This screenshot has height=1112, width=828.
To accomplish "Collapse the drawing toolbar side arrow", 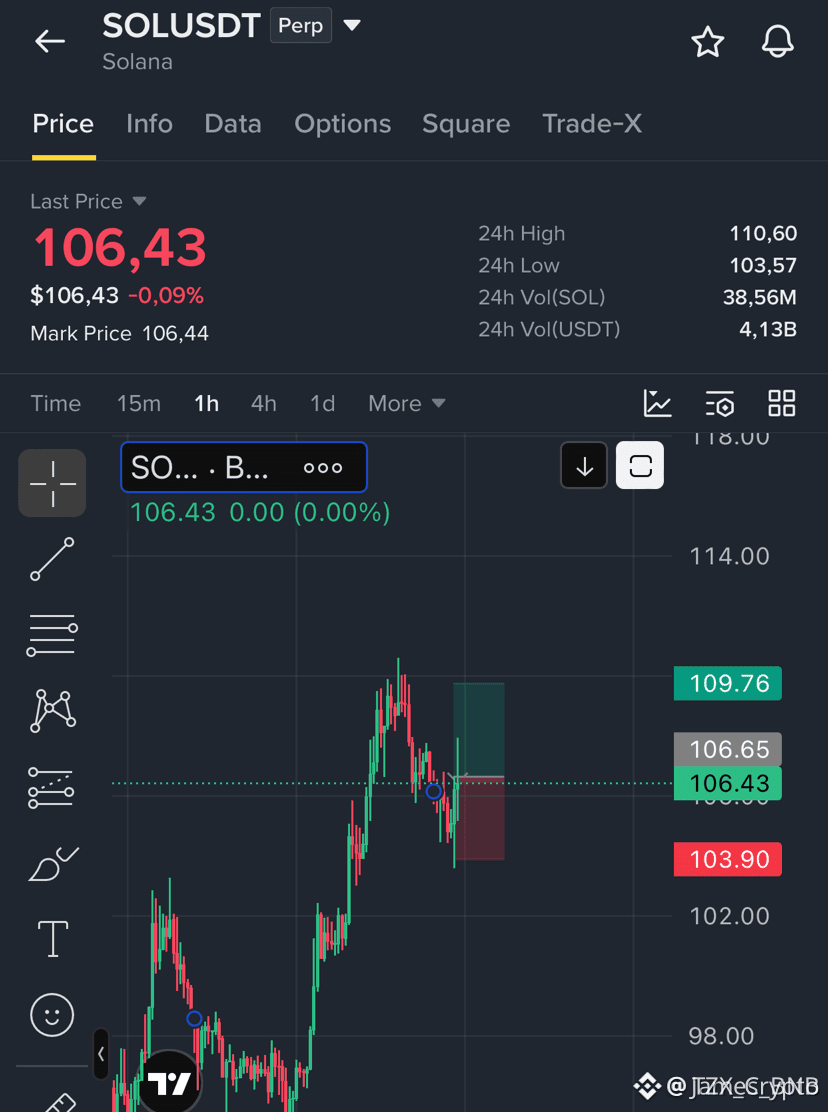I will (x=101, y=1054).
